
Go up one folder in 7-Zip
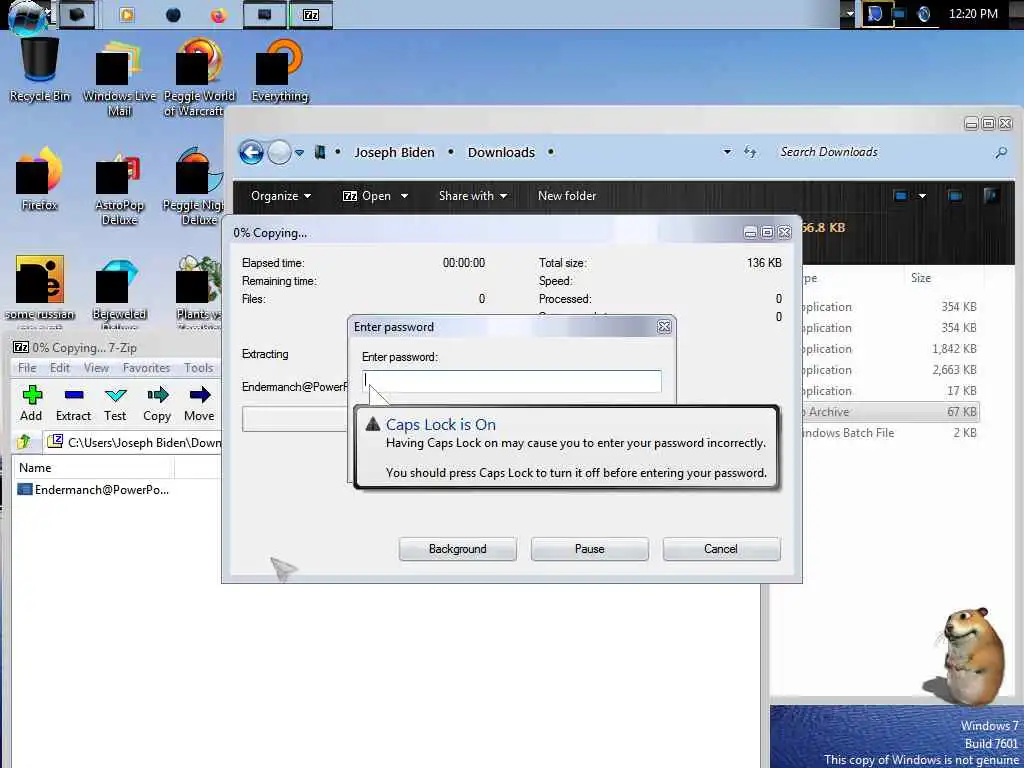pyautogui.click(x=24, y=442)
